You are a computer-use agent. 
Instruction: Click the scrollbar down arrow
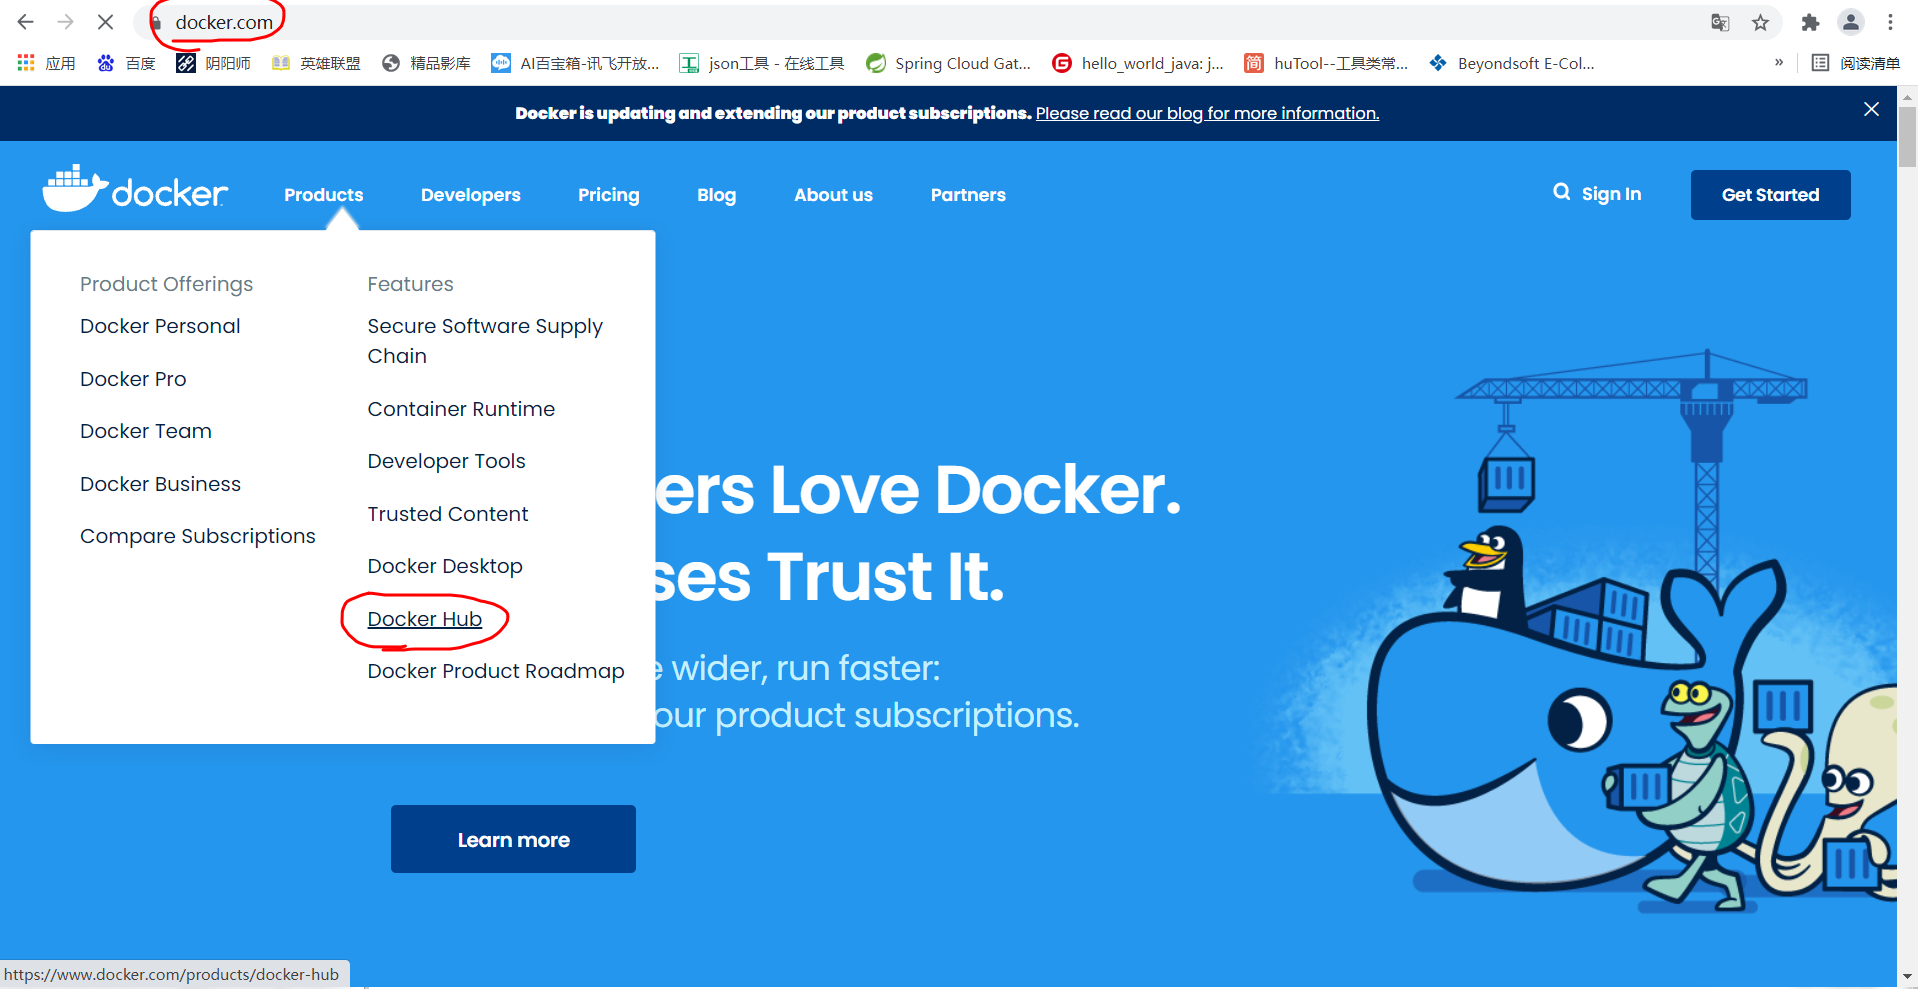coord(1907,976)
